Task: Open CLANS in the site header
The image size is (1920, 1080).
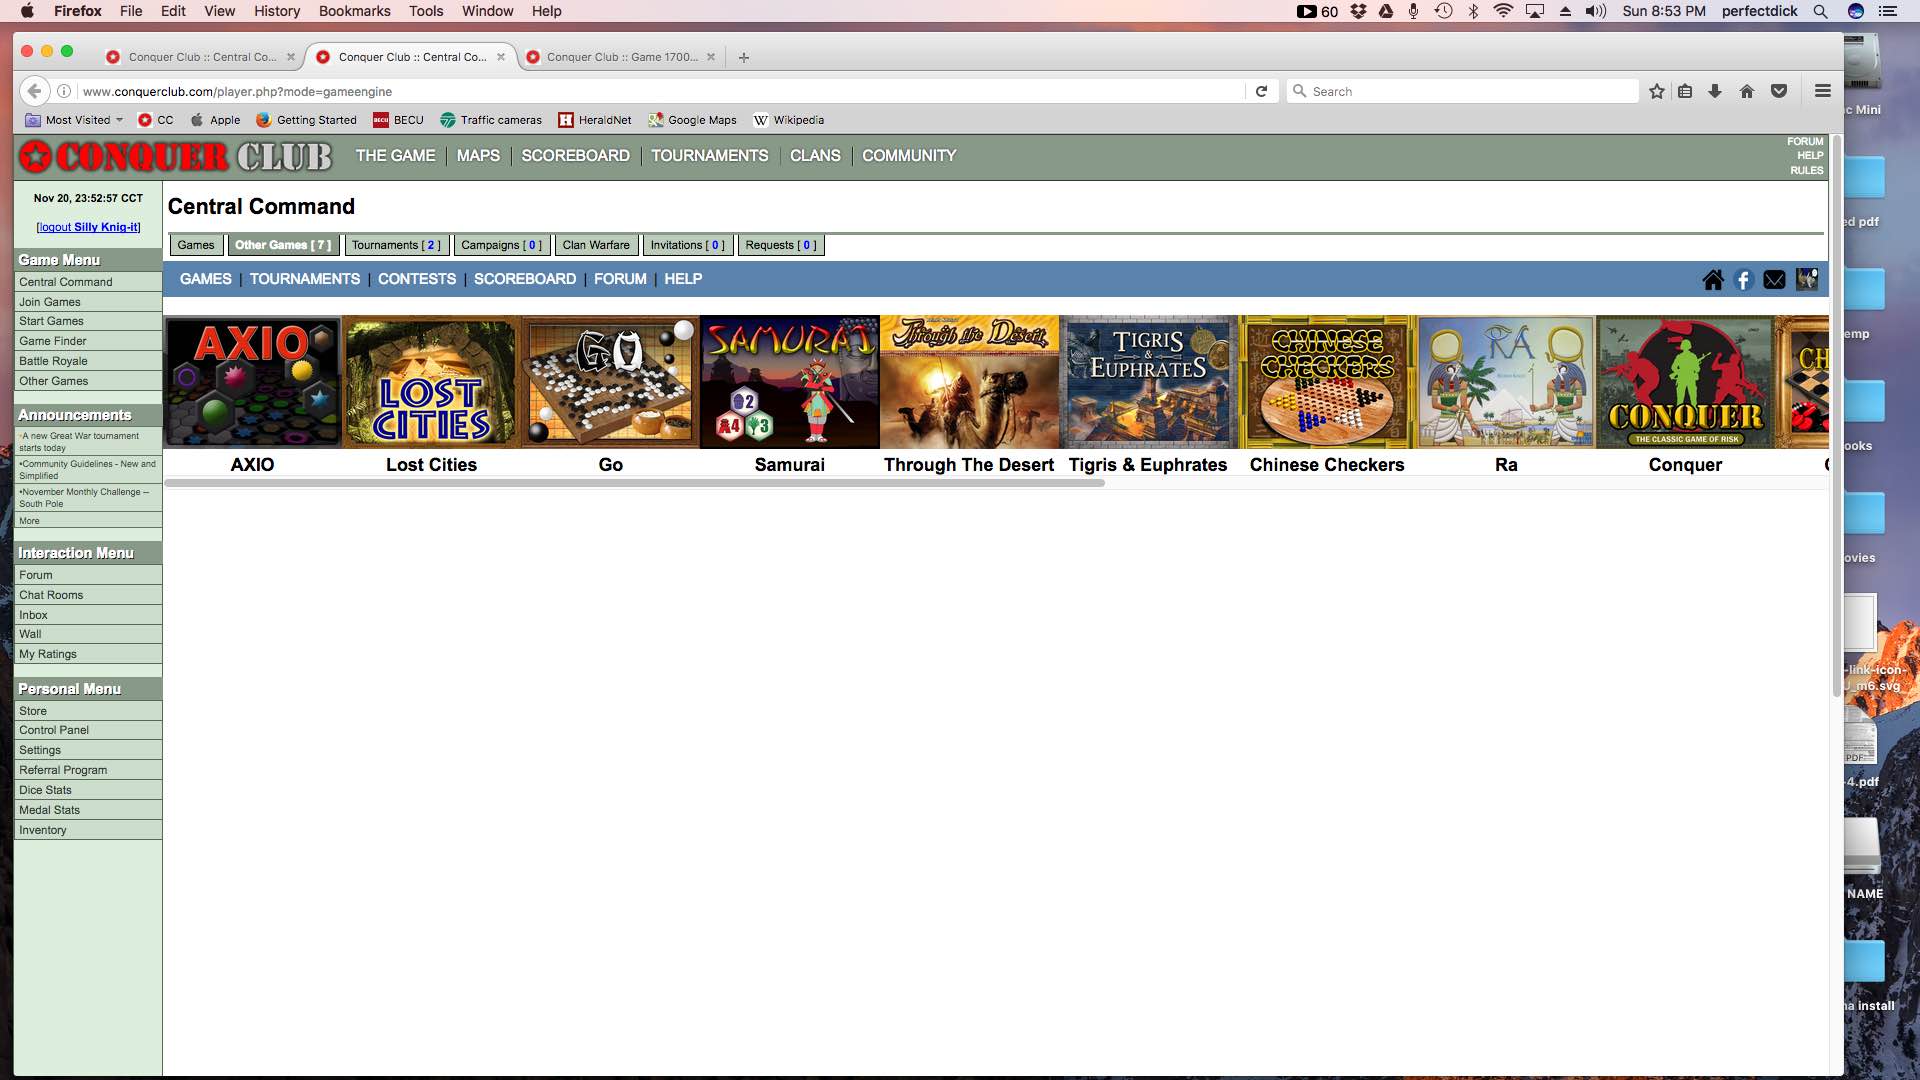Action: pyautogui.click(x=815, y=156)
